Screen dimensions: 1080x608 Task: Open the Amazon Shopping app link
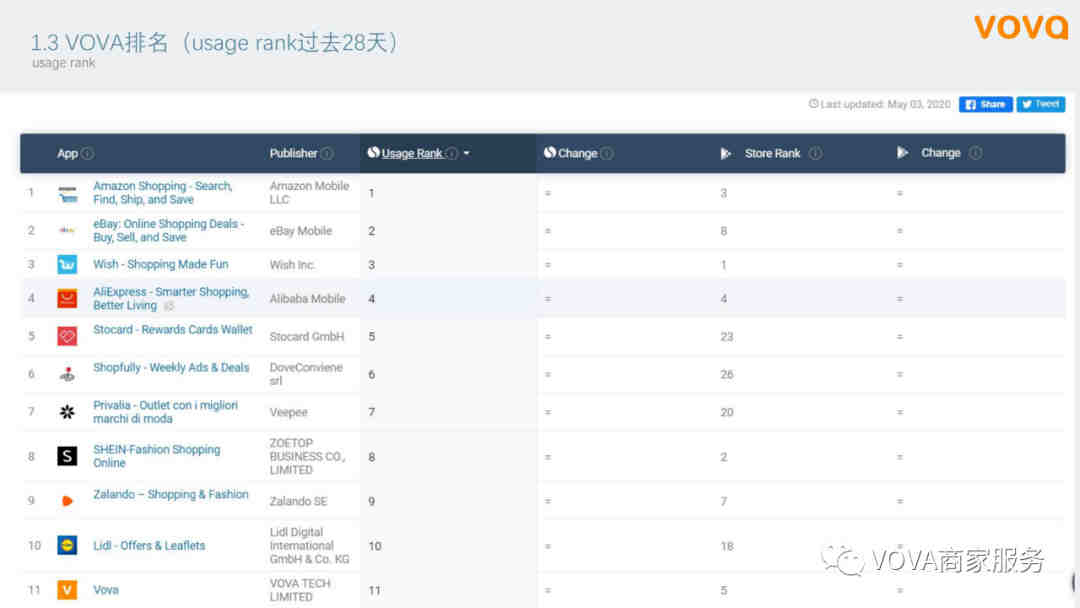(x=163, y=193)
